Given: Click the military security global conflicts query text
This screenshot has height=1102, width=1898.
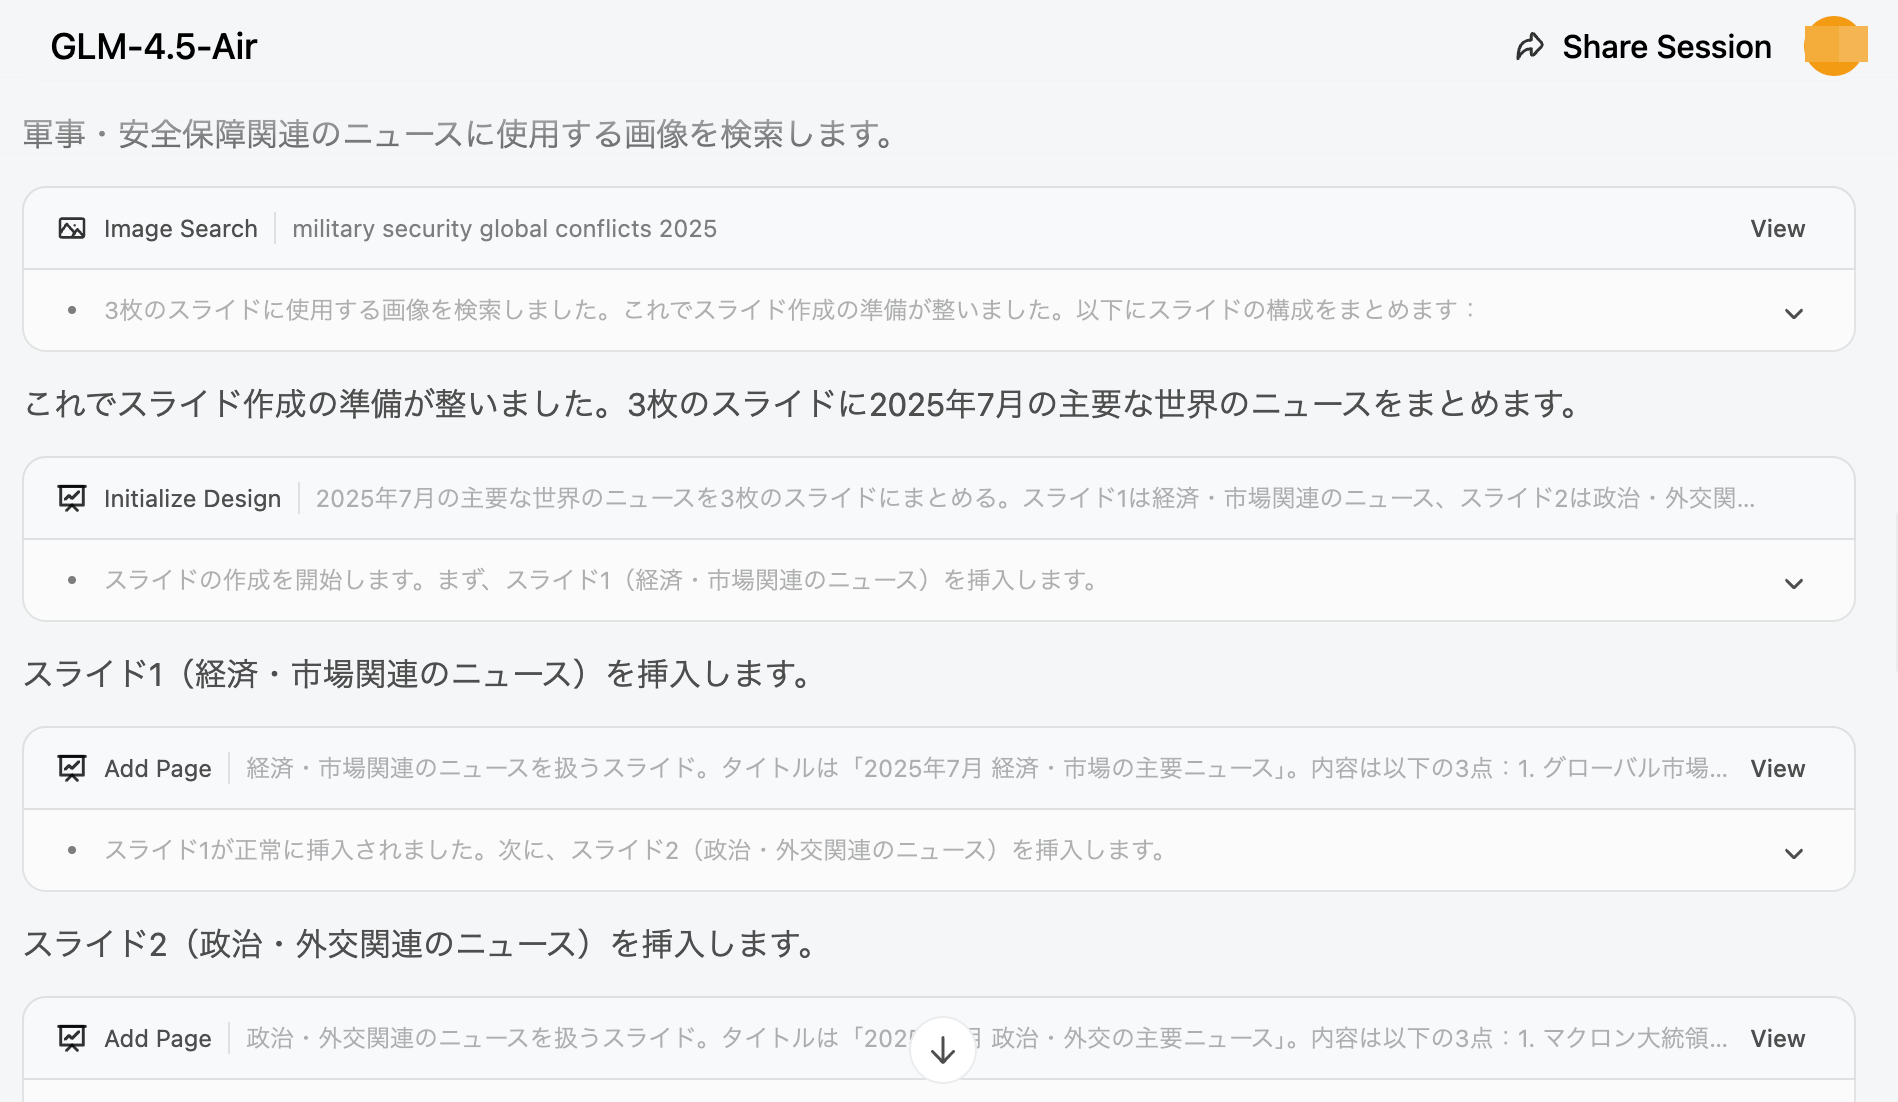Looking at the screenshot, I should point(504,229).
